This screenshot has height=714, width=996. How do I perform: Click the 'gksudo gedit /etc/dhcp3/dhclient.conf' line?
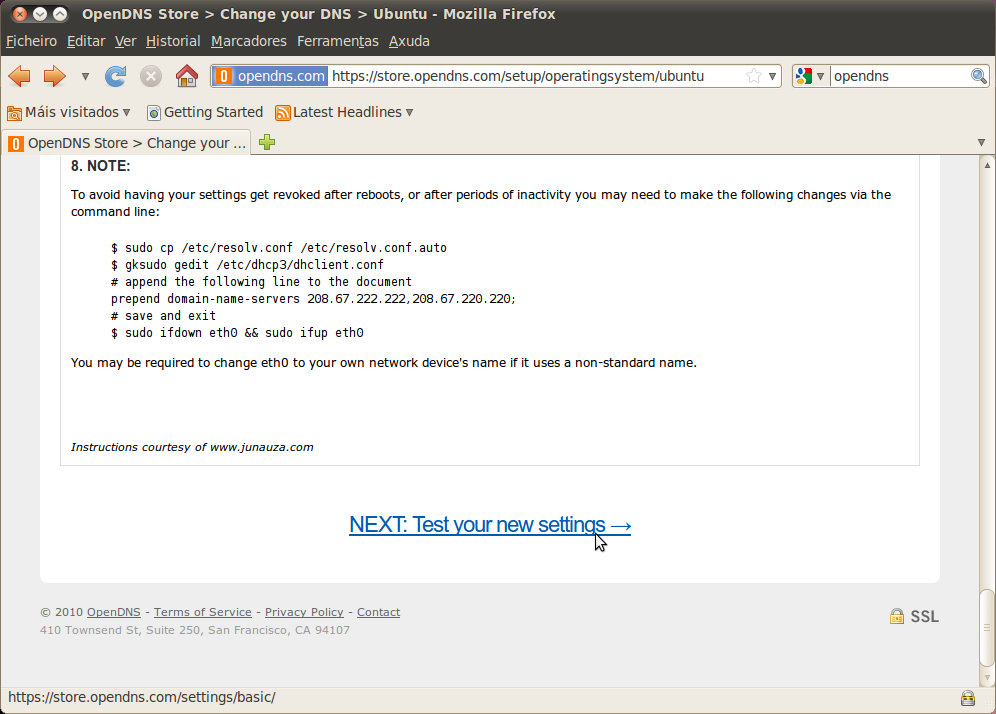247,265
